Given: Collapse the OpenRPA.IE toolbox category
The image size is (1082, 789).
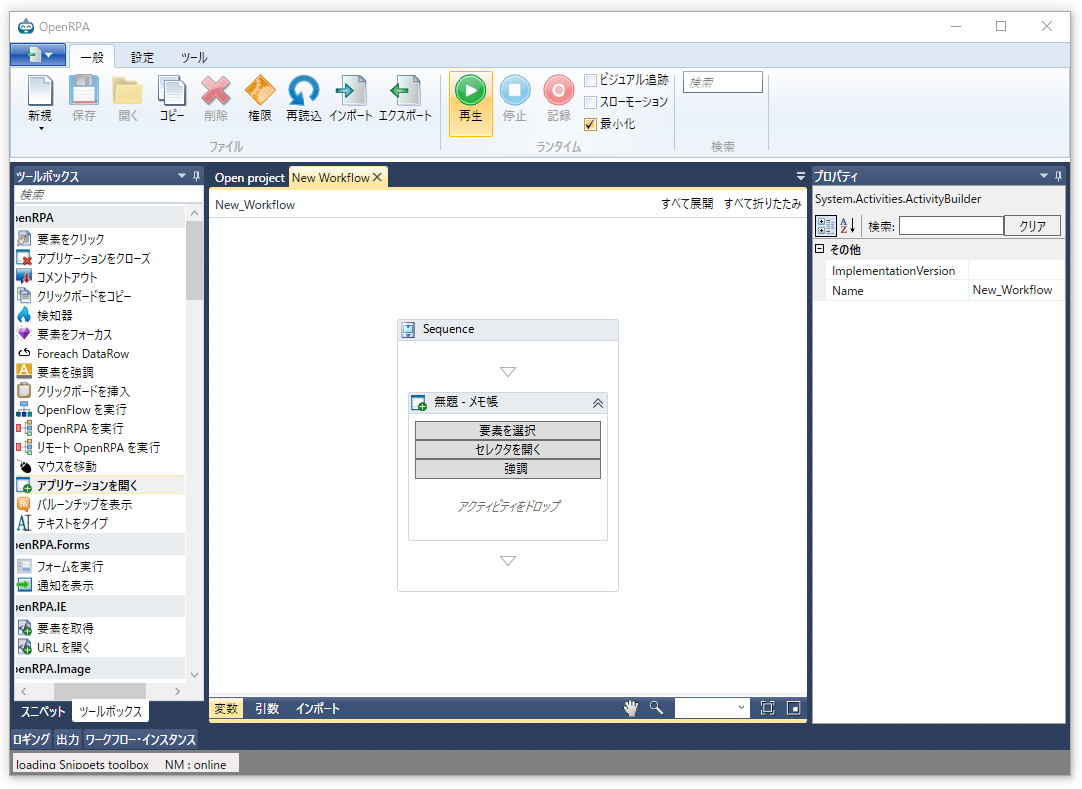Looking at the screenshot, I should 100,607.
